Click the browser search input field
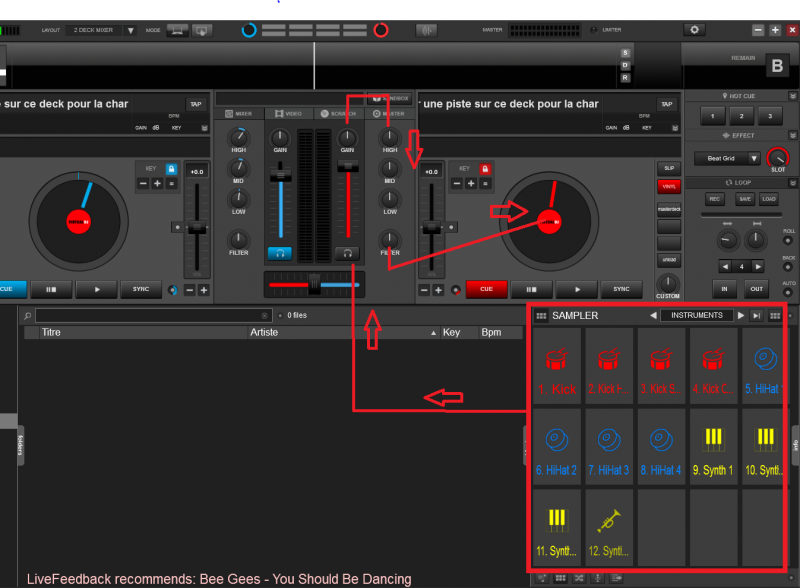This screenshot has height=588, width=800. tap(152, 316)
